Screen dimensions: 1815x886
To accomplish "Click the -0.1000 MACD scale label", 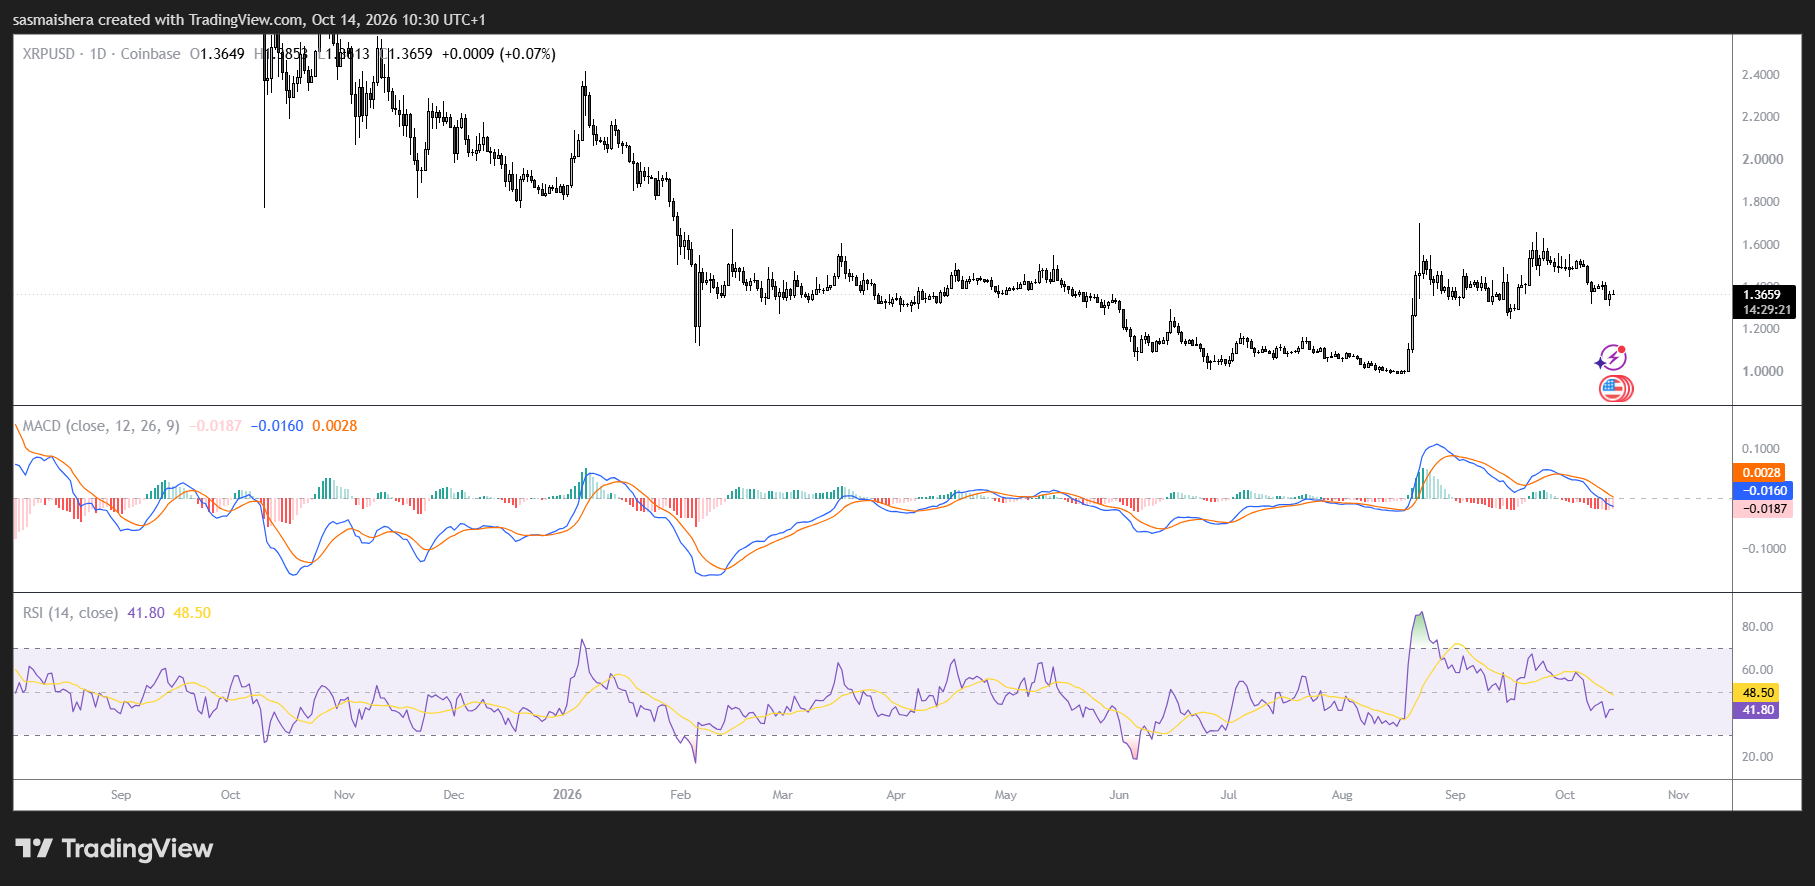I will coord(1763,549).
